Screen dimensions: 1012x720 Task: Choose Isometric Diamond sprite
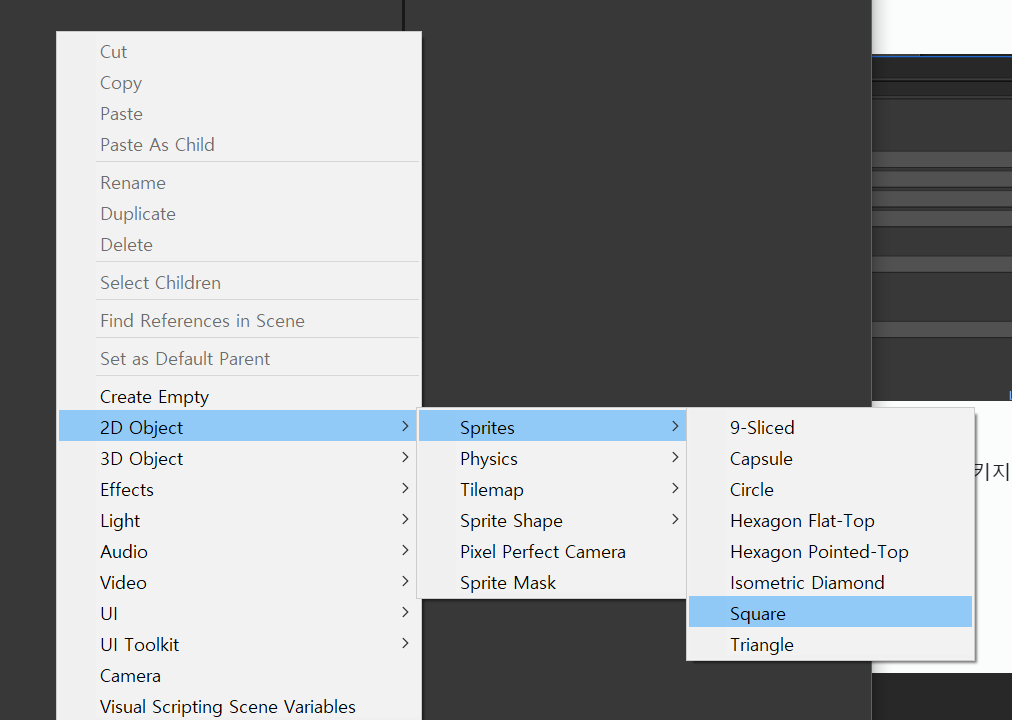[807, 582]
